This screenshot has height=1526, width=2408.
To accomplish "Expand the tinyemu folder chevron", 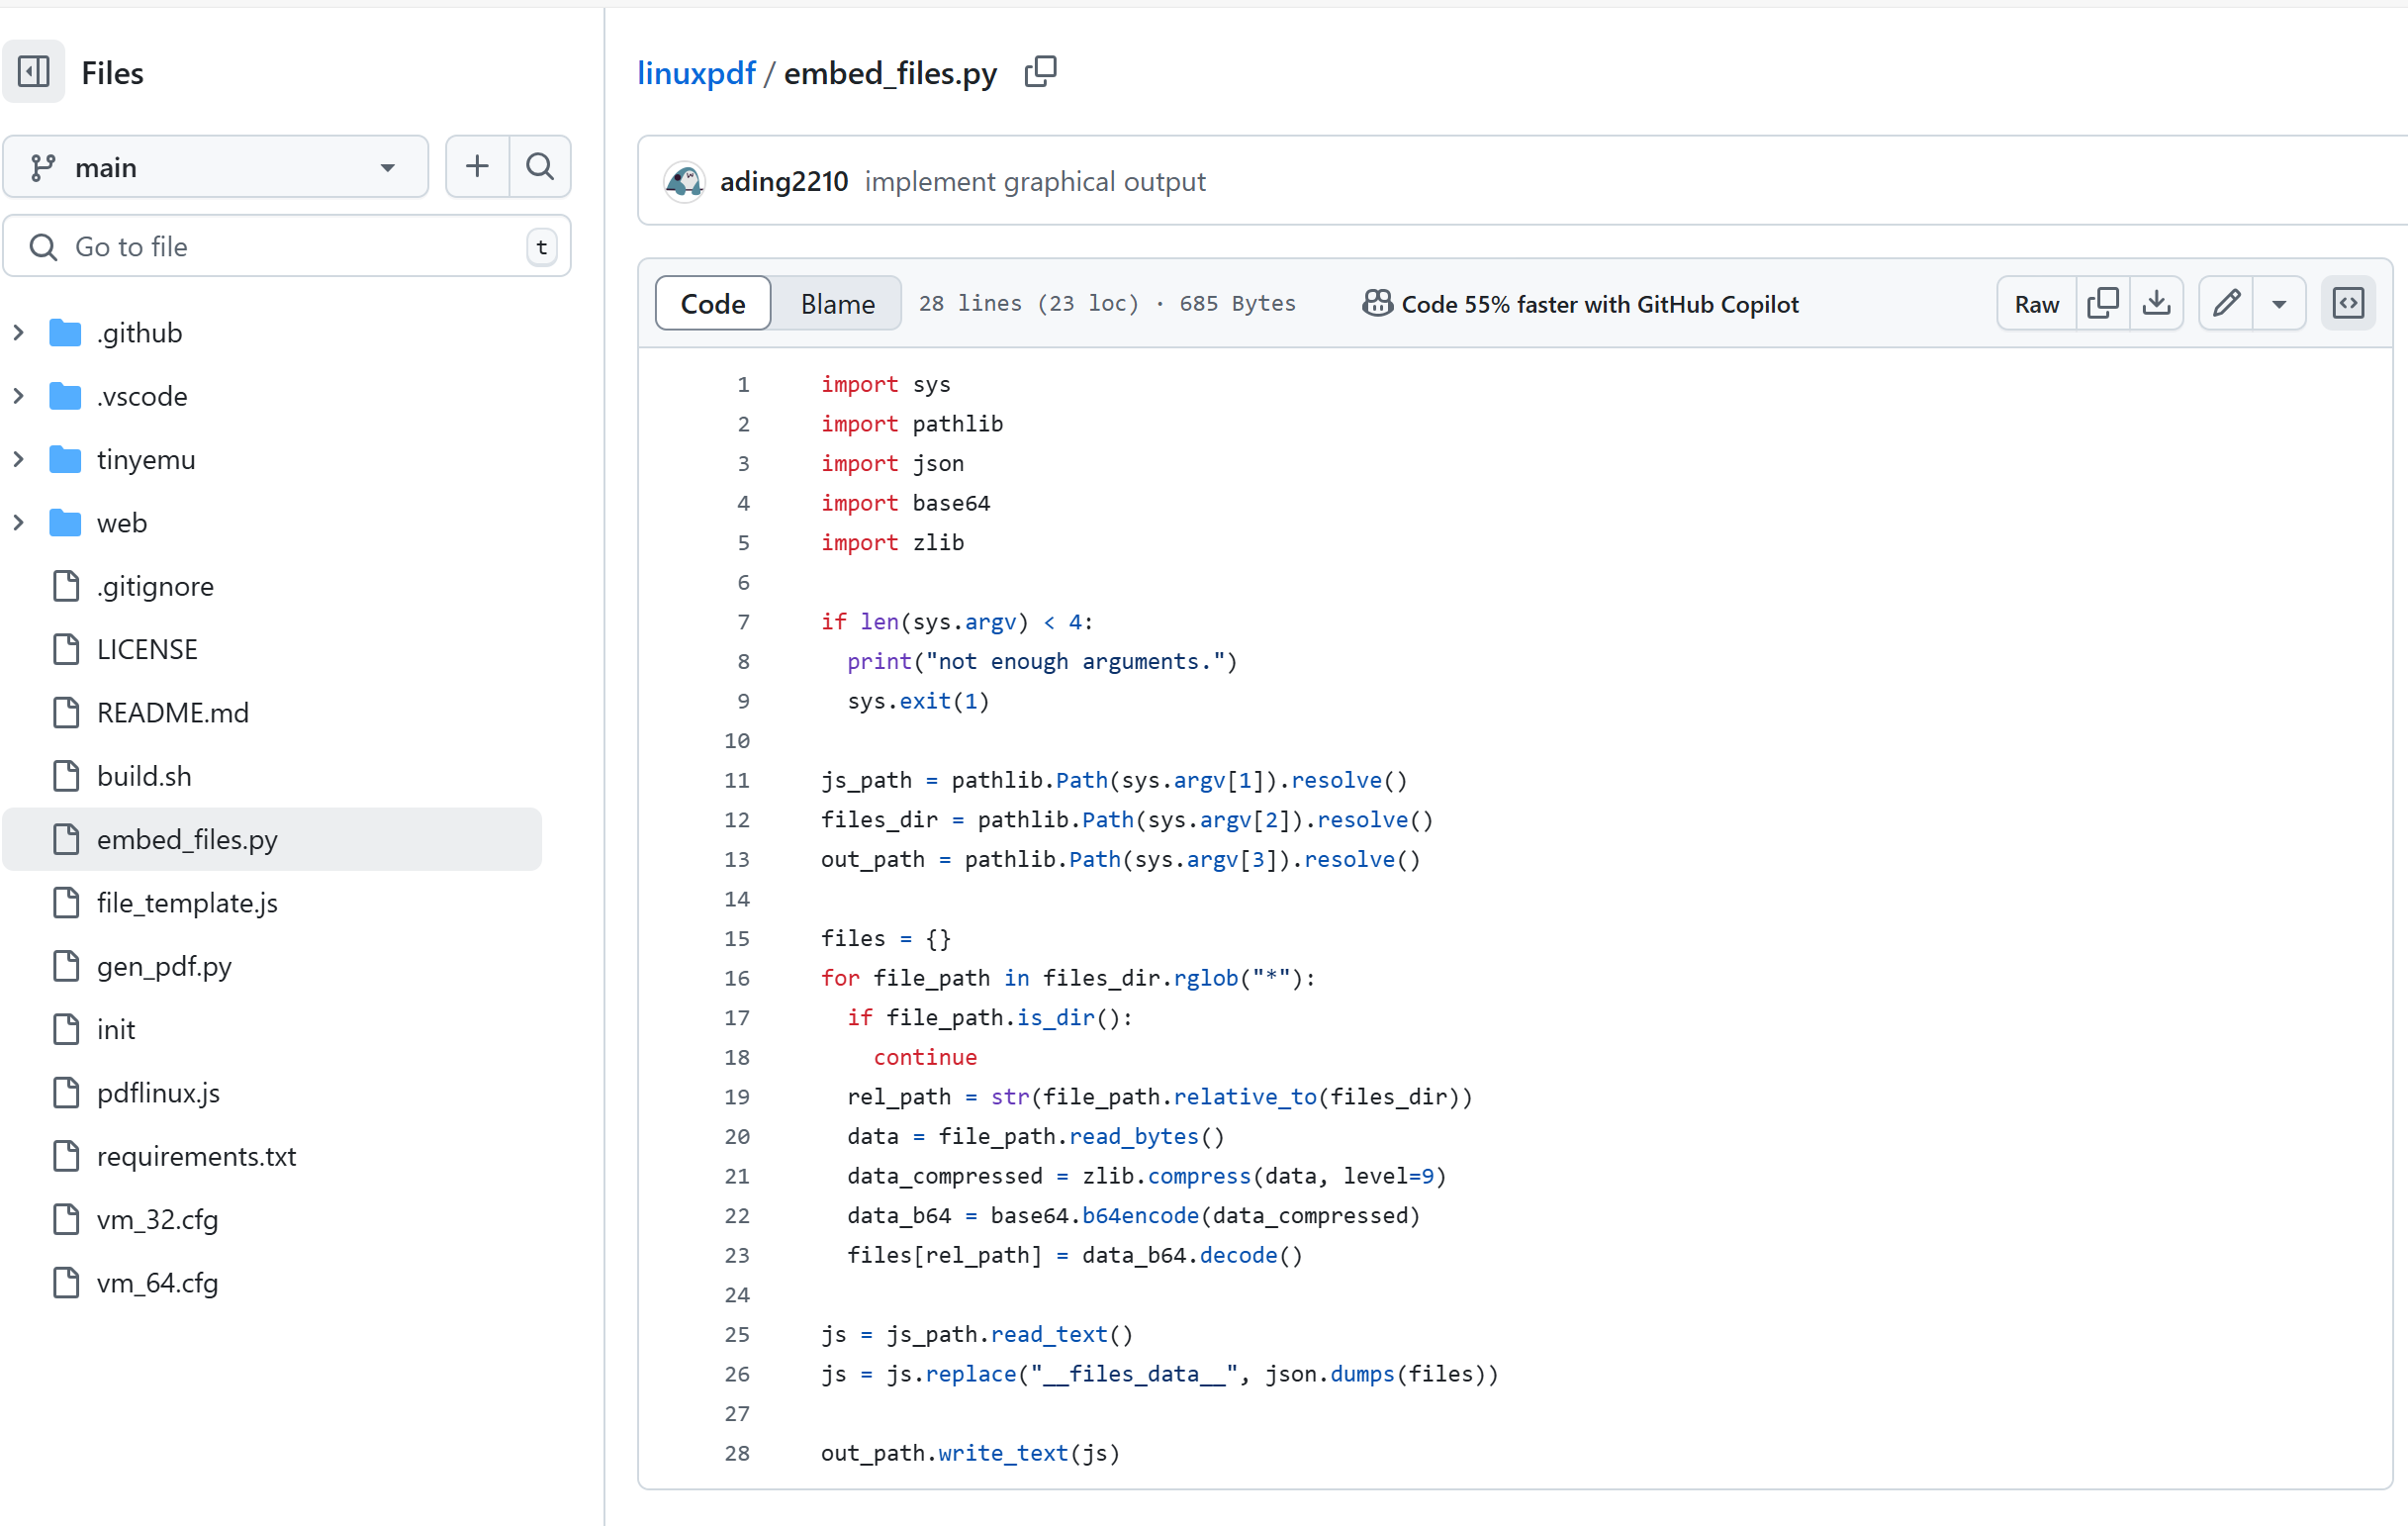I will click(19, 459).
